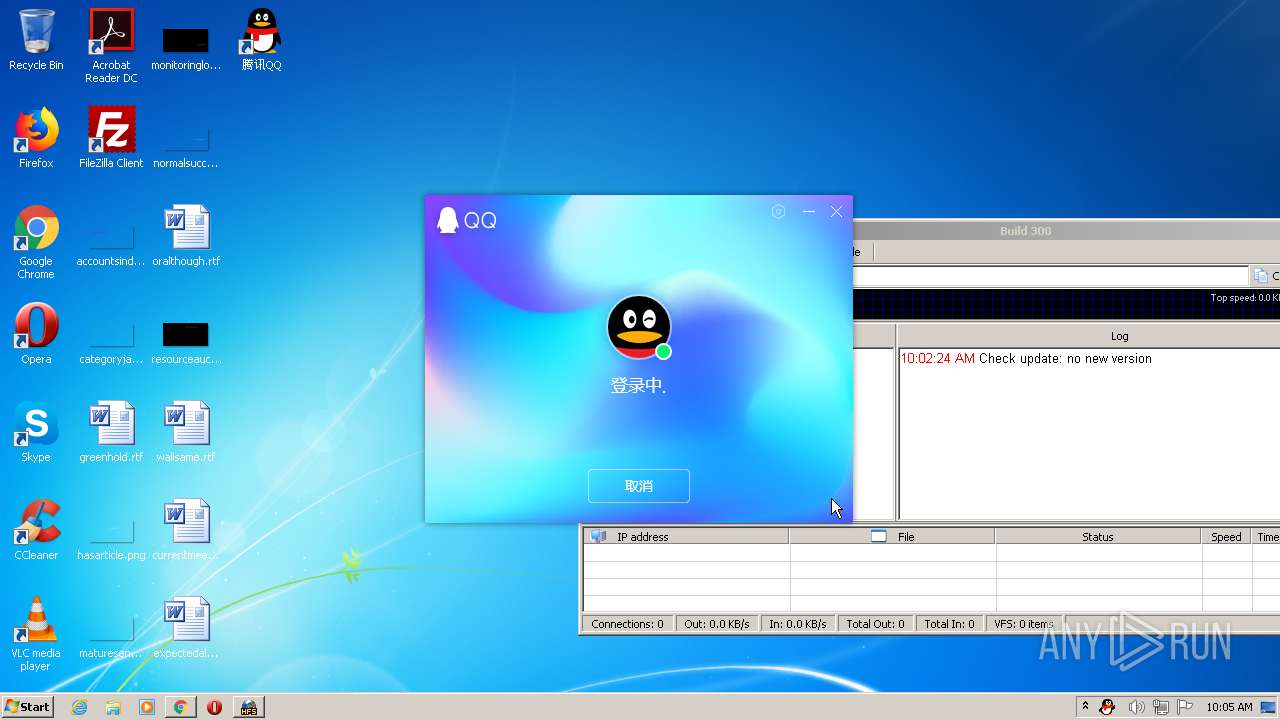
Task: Open the maturesen... desktop file
Action: (x=111, y=636)
